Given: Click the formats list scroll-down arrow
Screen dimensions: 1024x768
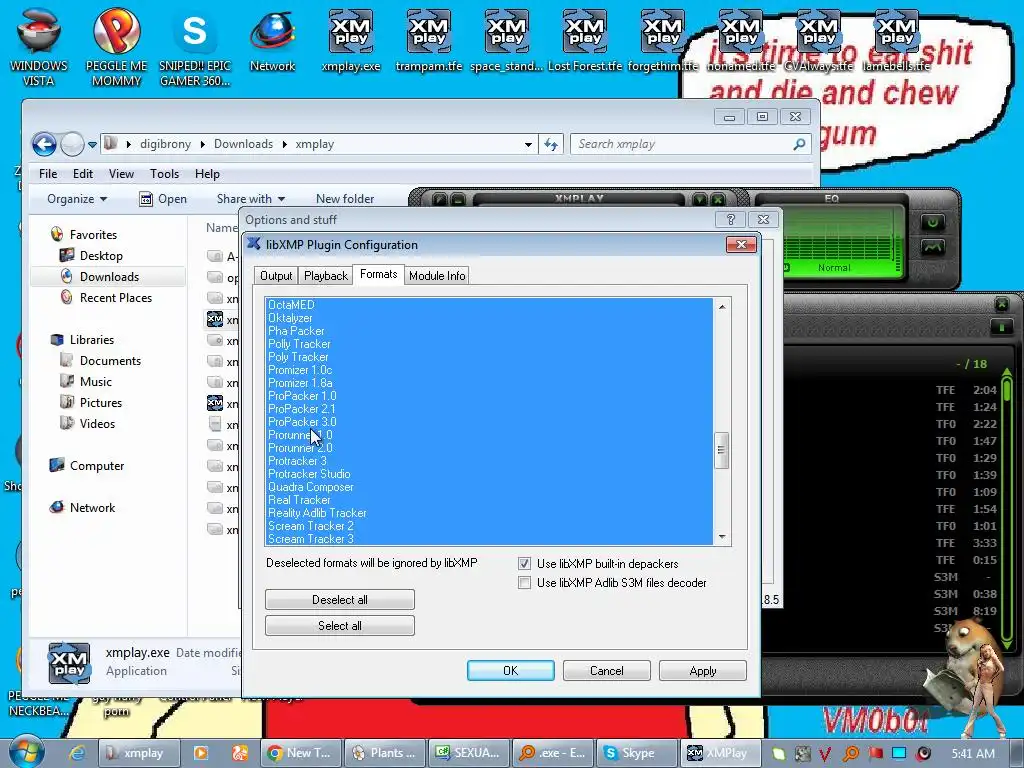Looking at the screenshot, I should click(722, 537).
